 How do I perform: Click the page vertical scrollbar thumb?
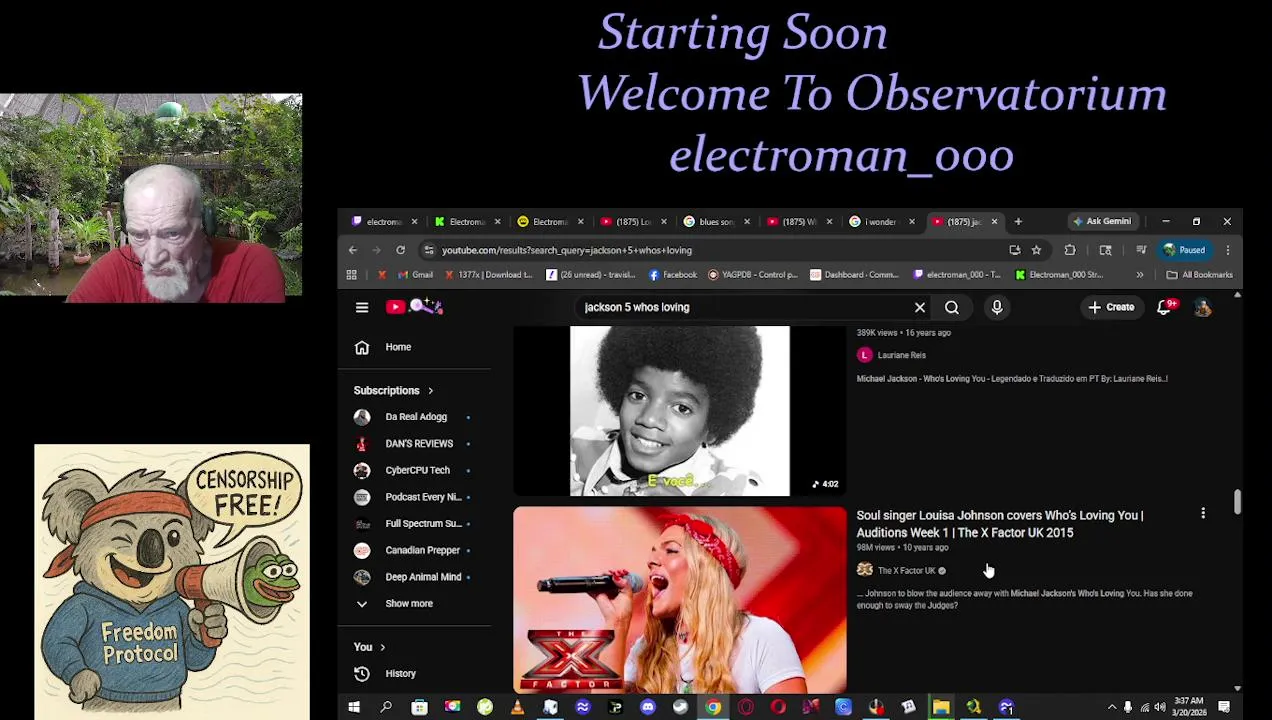[x=1237, y=502]
